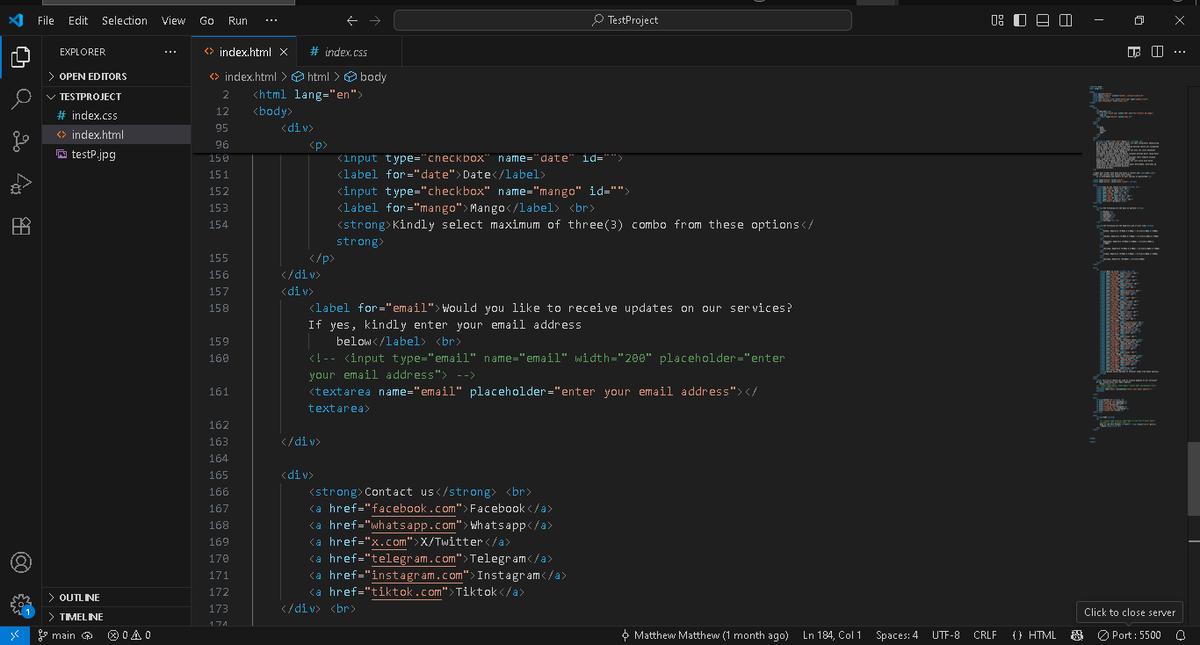Open the Manage gear icon
1200x645 pixels.
(21, 604)
